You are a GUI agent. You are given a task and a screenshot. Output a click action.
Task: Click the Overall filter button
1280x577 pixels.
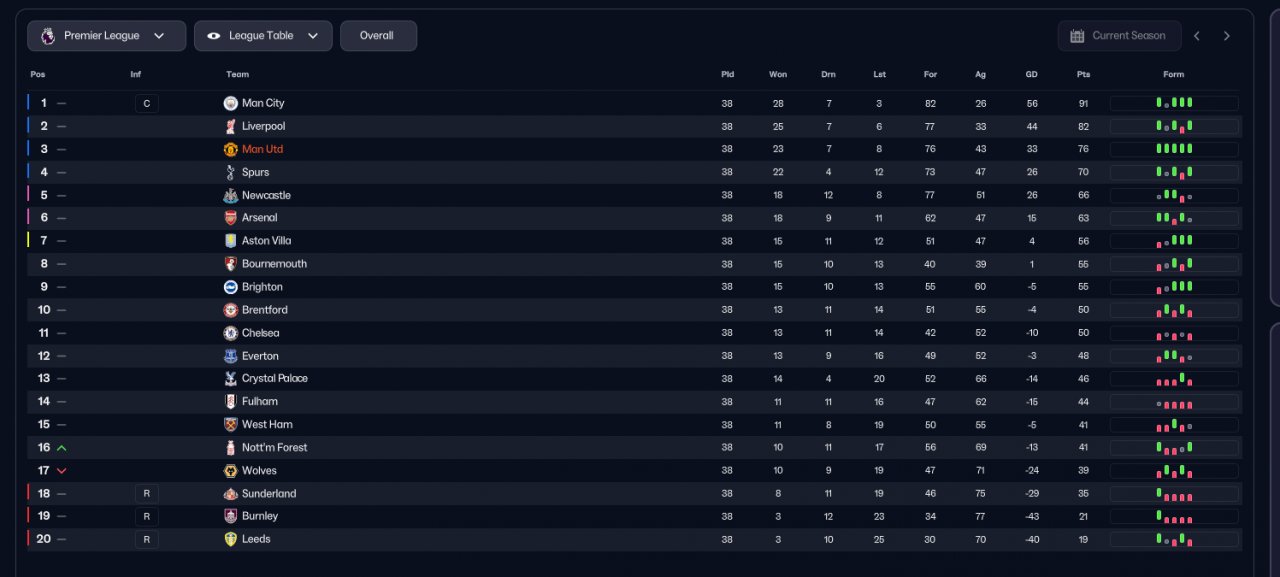(x=377, y=36)
